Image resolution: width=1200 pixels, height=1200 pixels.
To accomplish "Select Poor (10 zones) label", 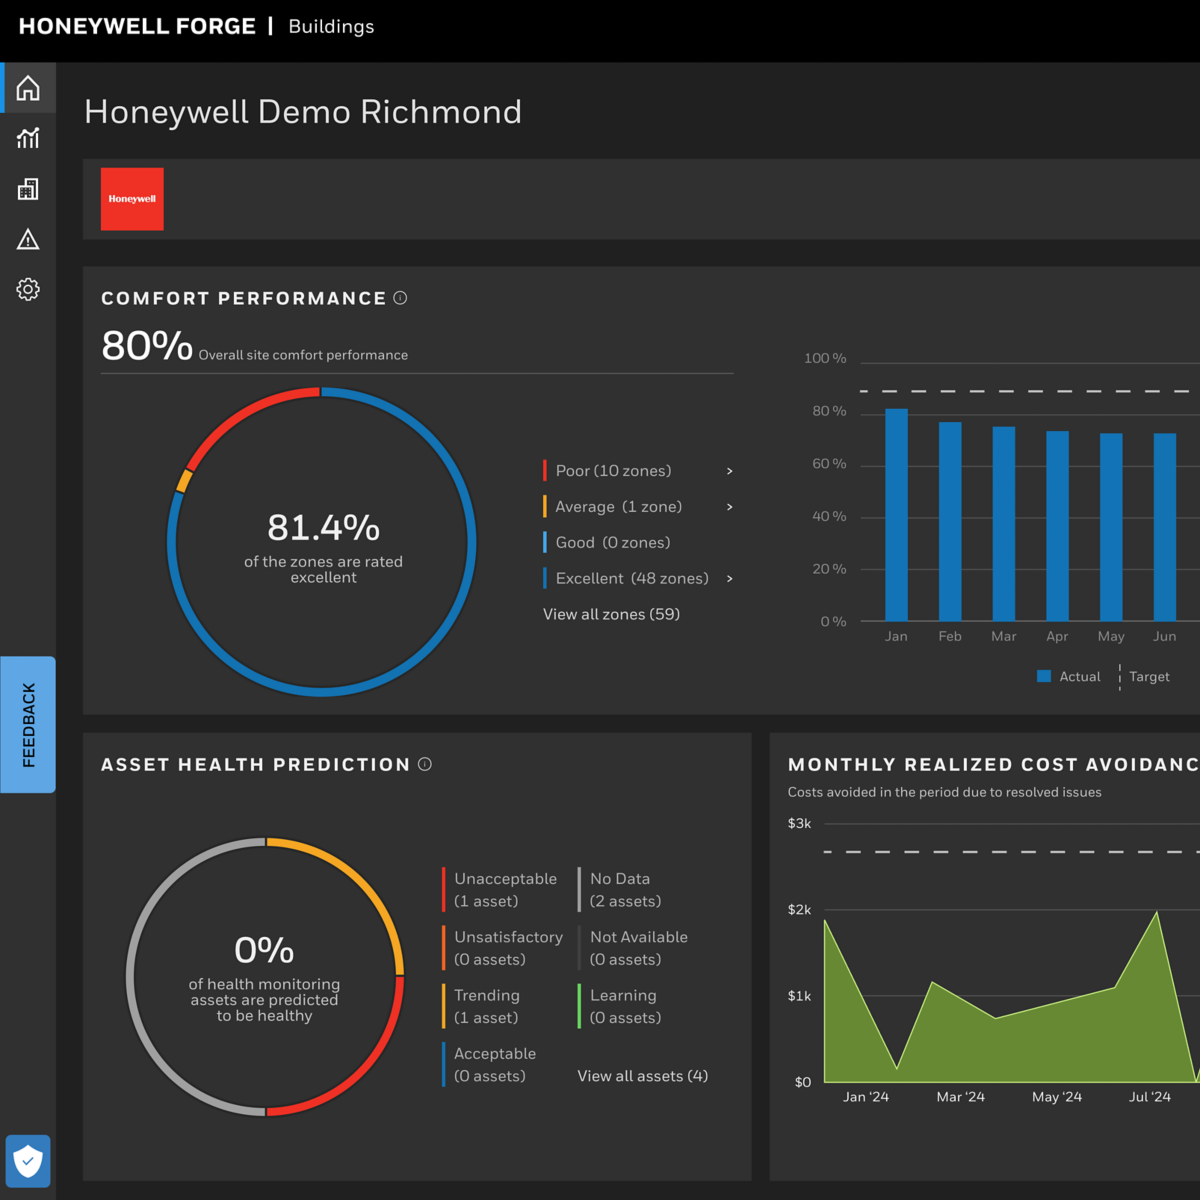I will point(613,471).
